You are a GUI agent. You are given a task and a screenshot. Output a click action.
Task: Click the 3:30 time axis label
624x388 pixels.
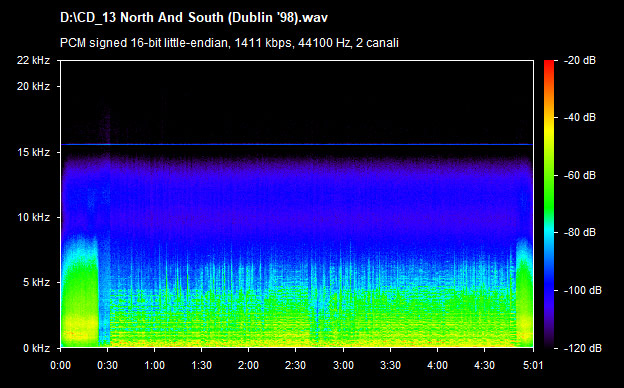(x=390, y=365)
